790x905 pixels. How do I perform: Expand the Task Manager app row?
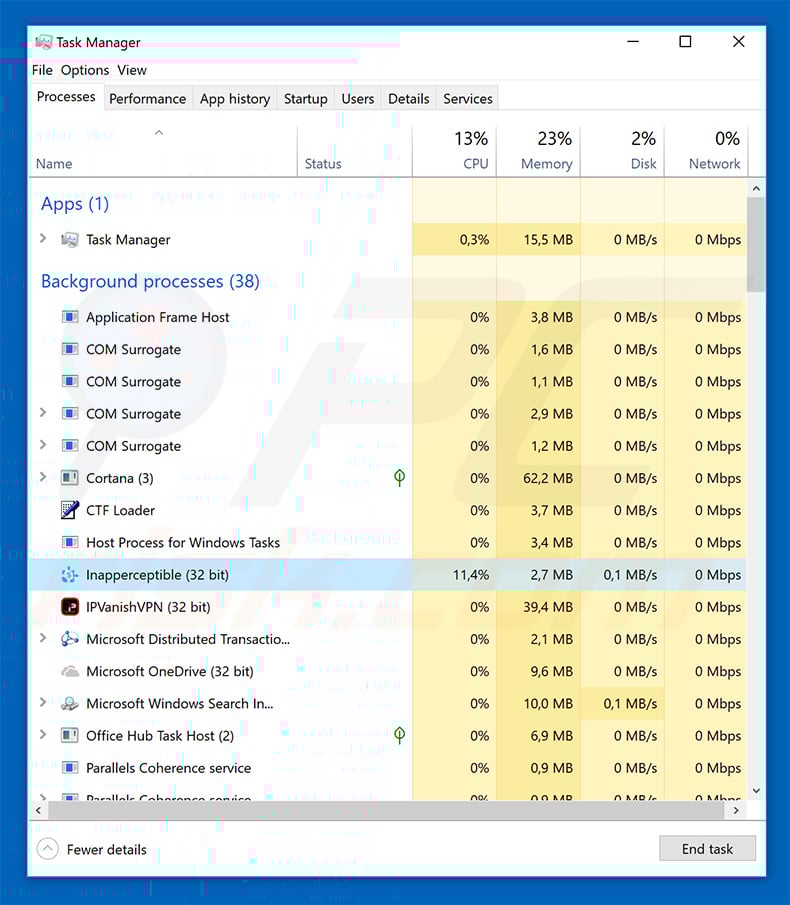point(43,238)
